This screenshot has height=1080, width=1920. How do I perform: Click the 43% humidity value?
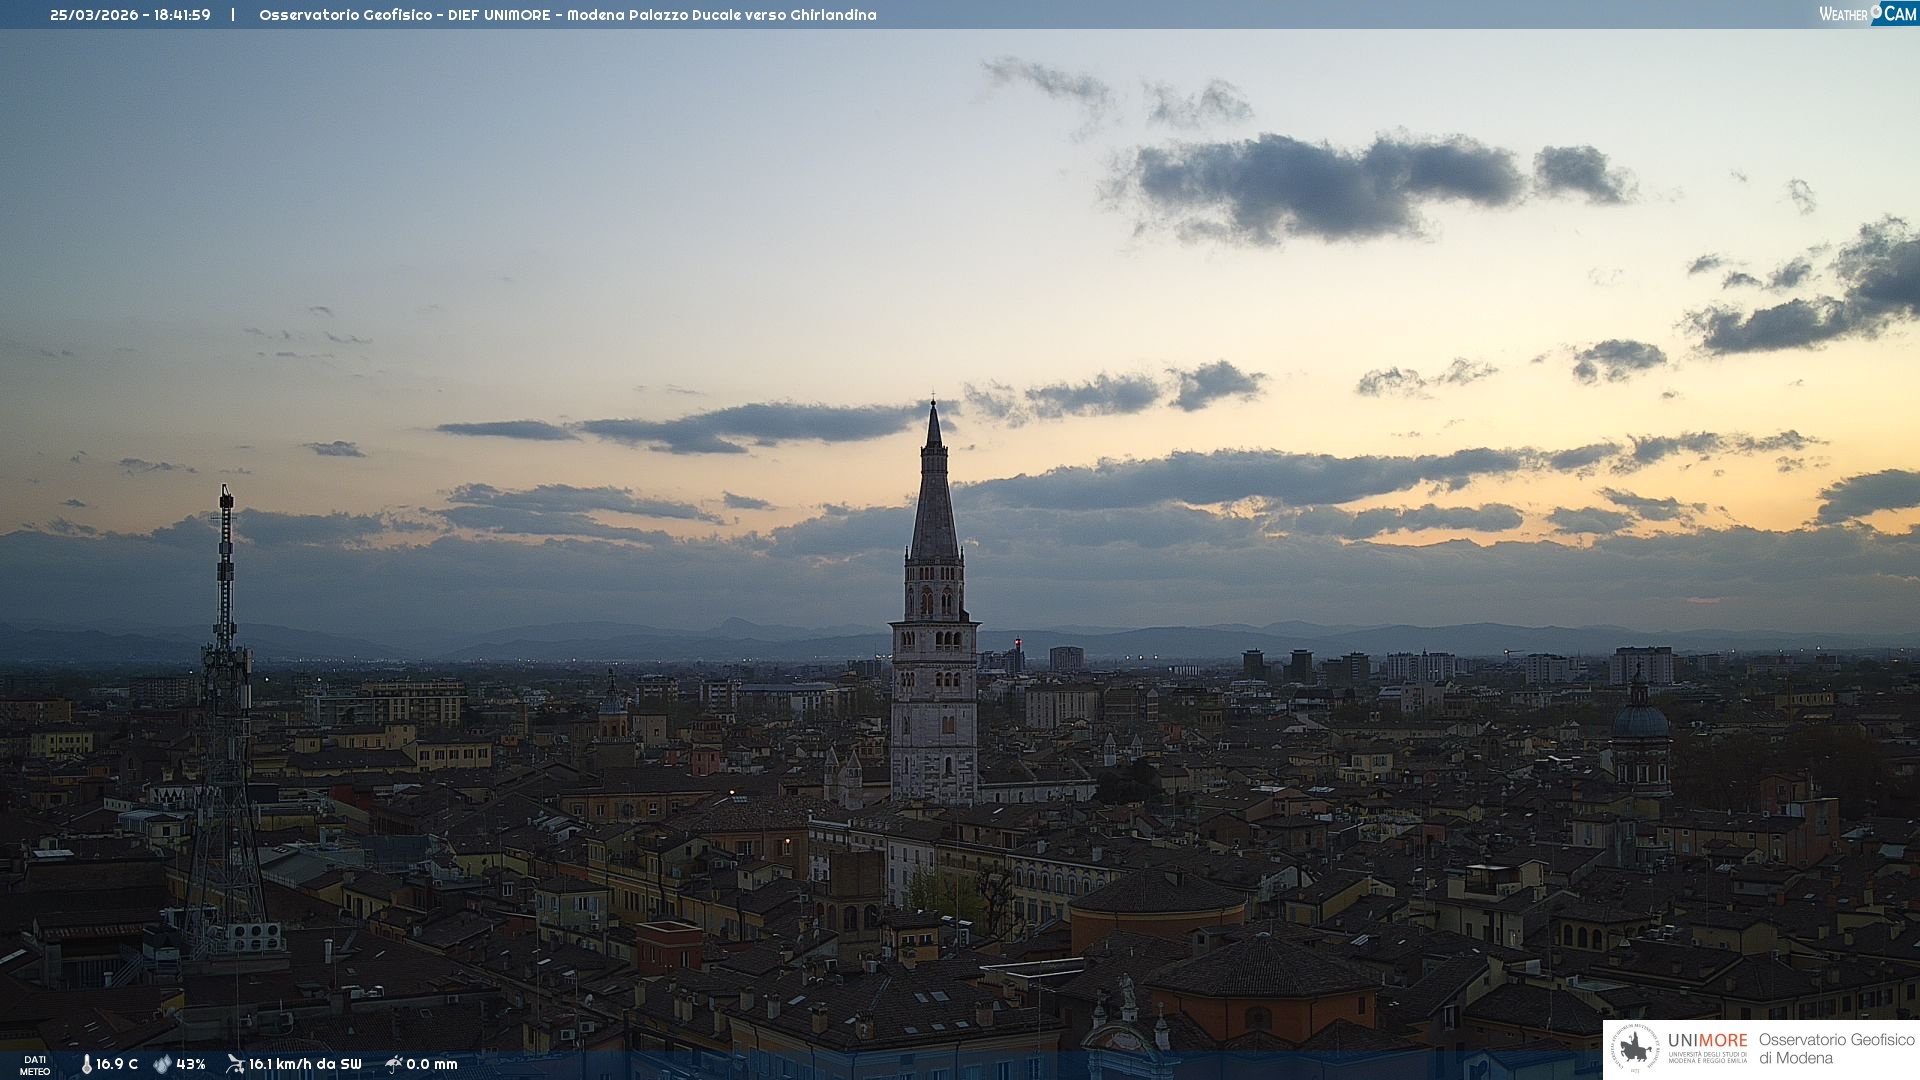click(x=191, y=1064)
